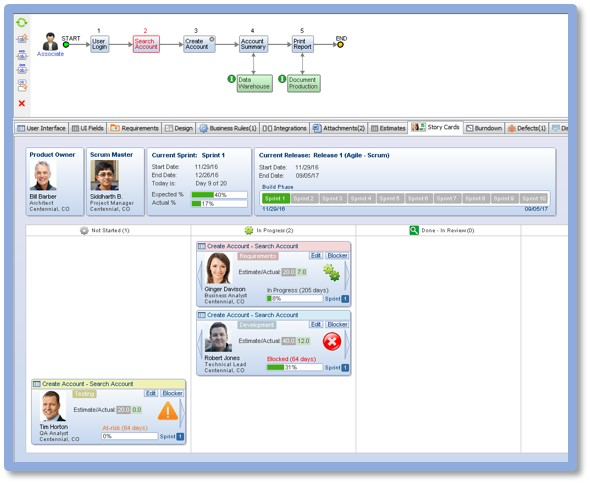Click the Requirements tag on Ginger Davison card
This screenshot has height=484, width=590.
pos(258,256)
